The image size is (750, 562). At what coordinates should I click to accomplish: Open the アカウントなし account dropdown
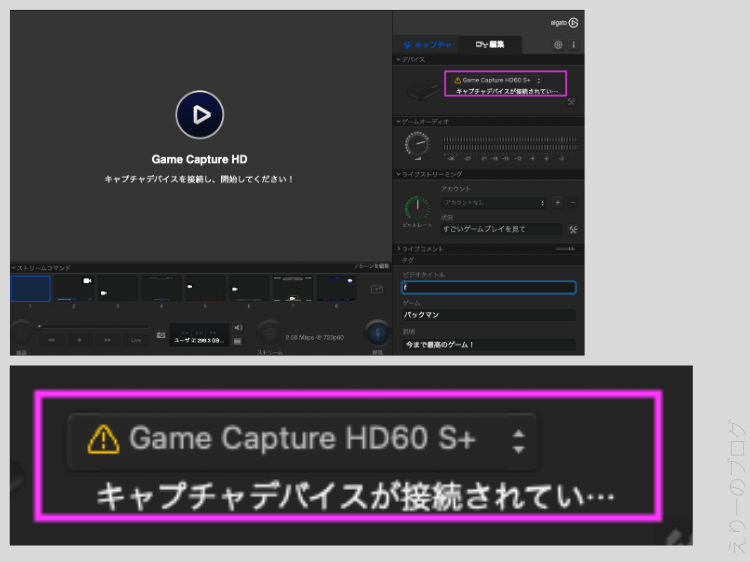pos(494,202)
